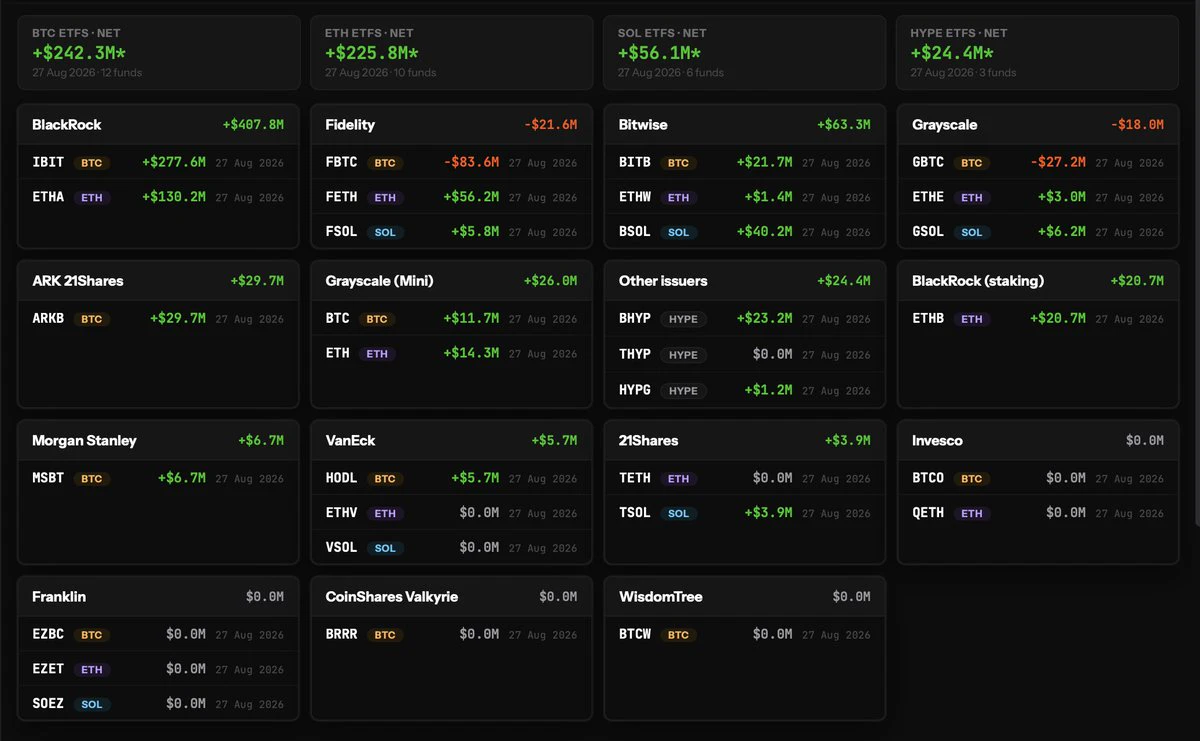Click Fidelity total -$21.6M
The image size is (1200, 741).
[x=551, y=125]
